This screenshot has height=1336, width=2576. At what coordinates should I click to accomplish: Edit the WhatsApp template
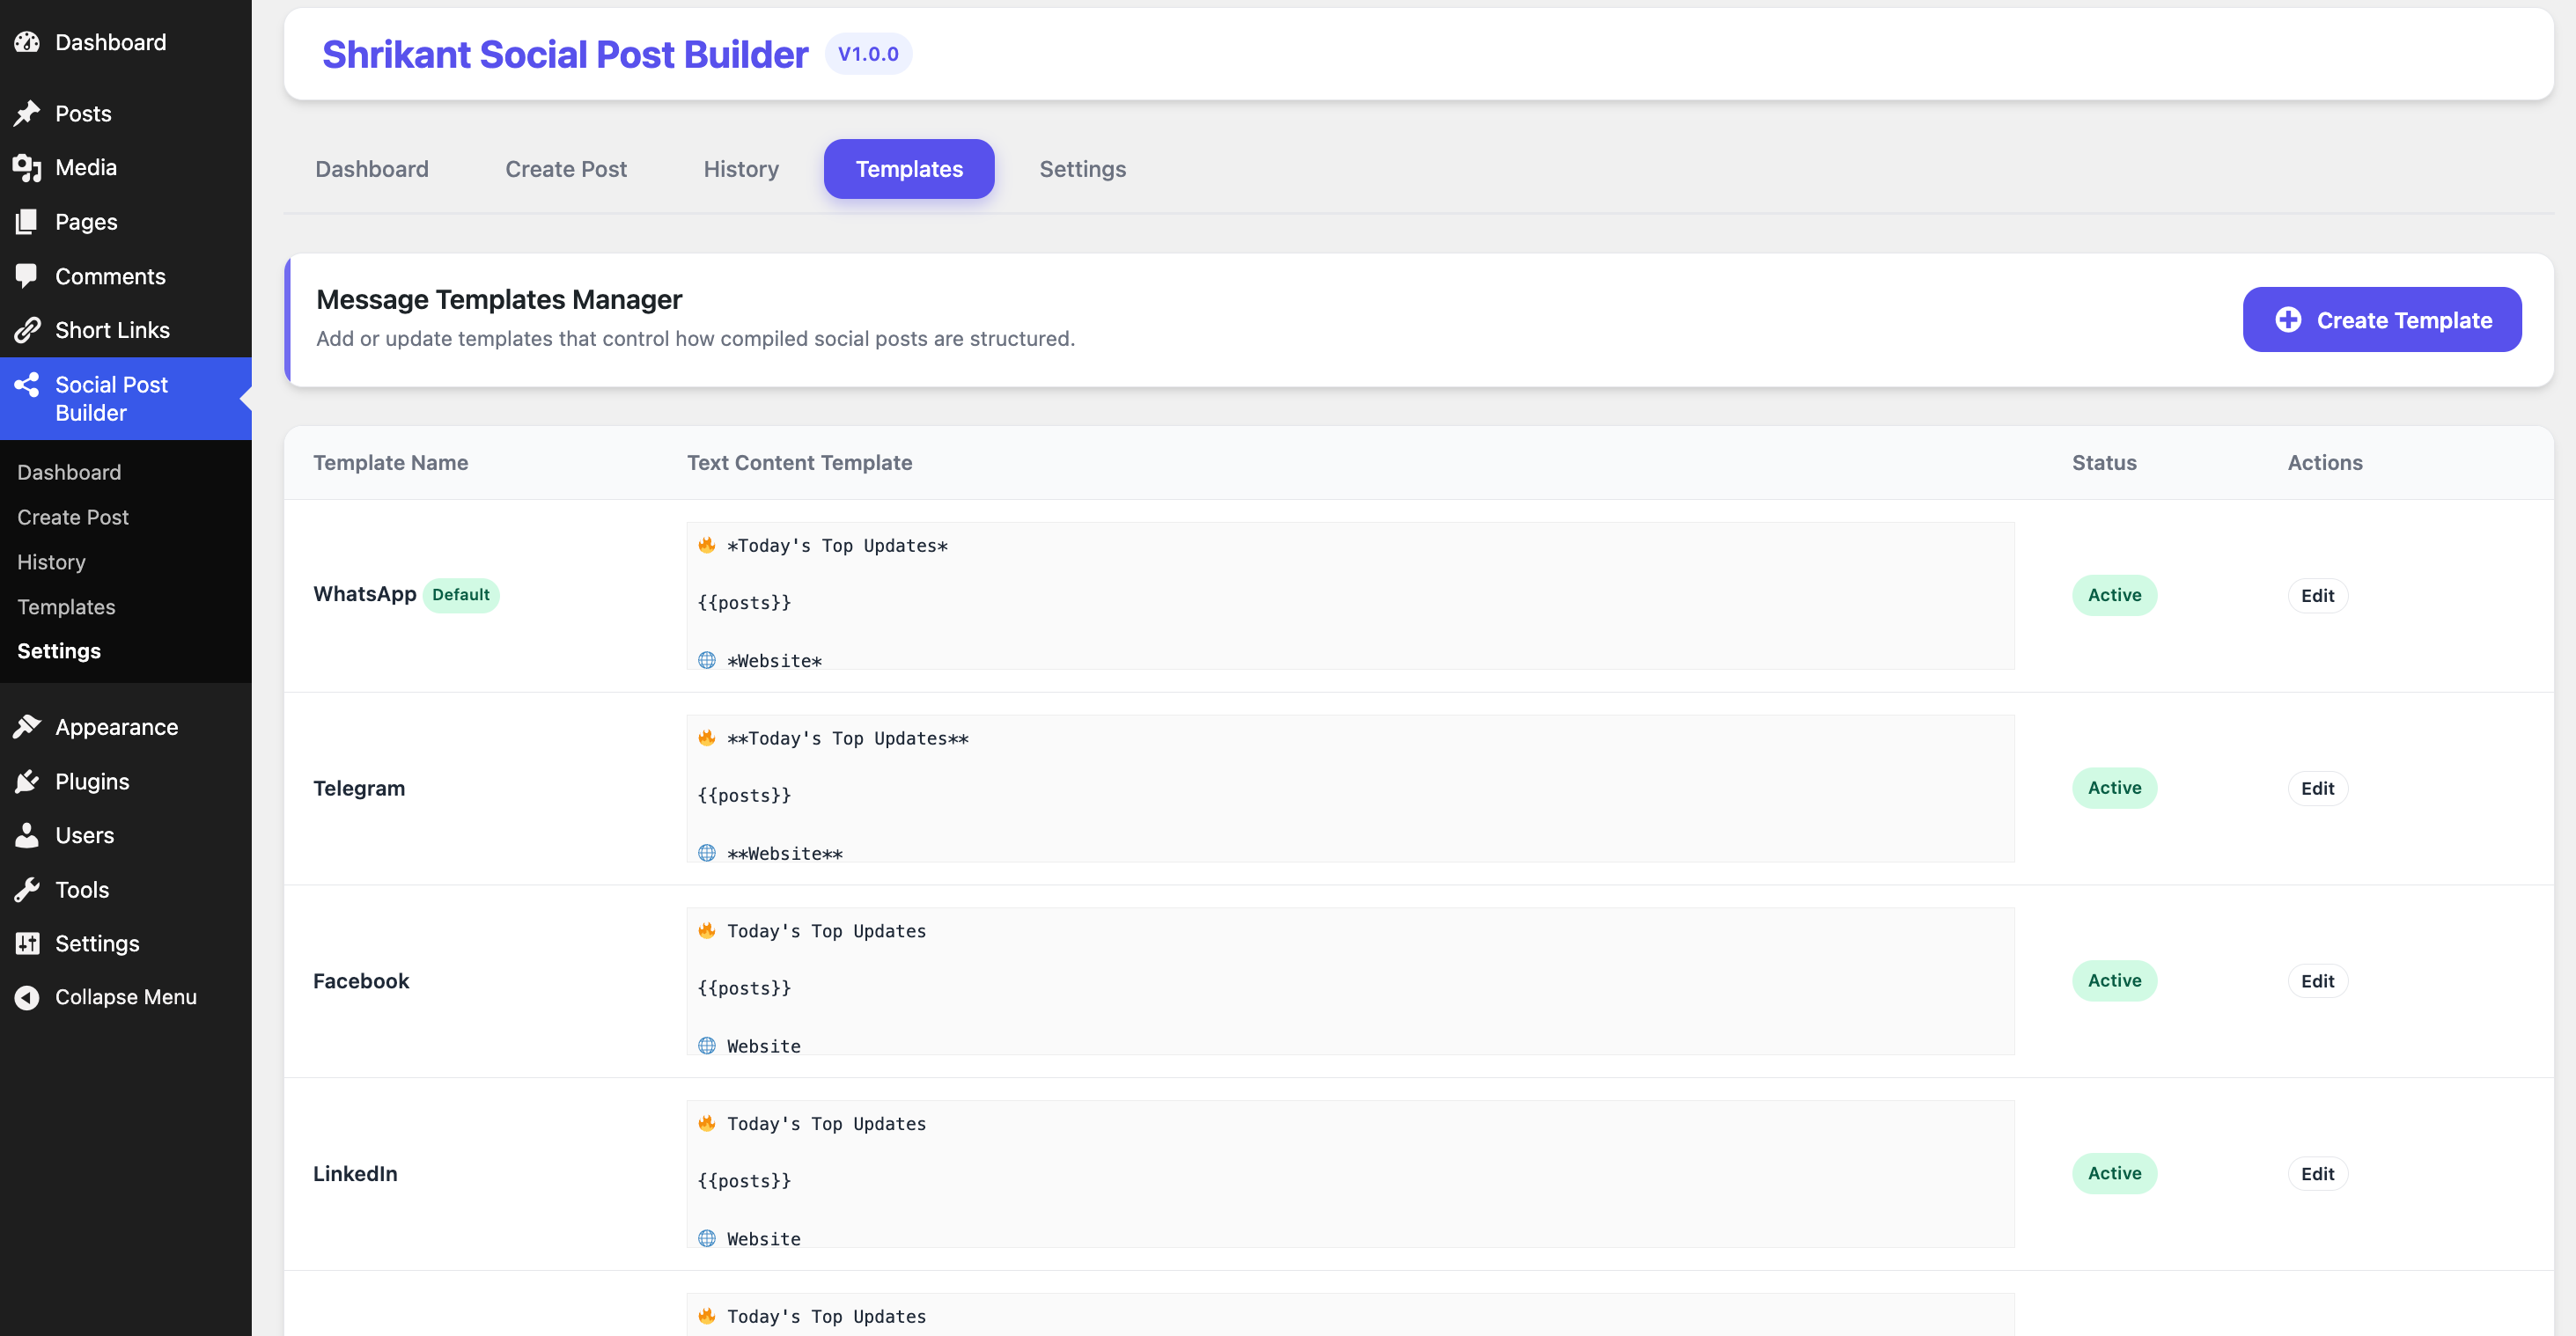tap(2317, 596)
